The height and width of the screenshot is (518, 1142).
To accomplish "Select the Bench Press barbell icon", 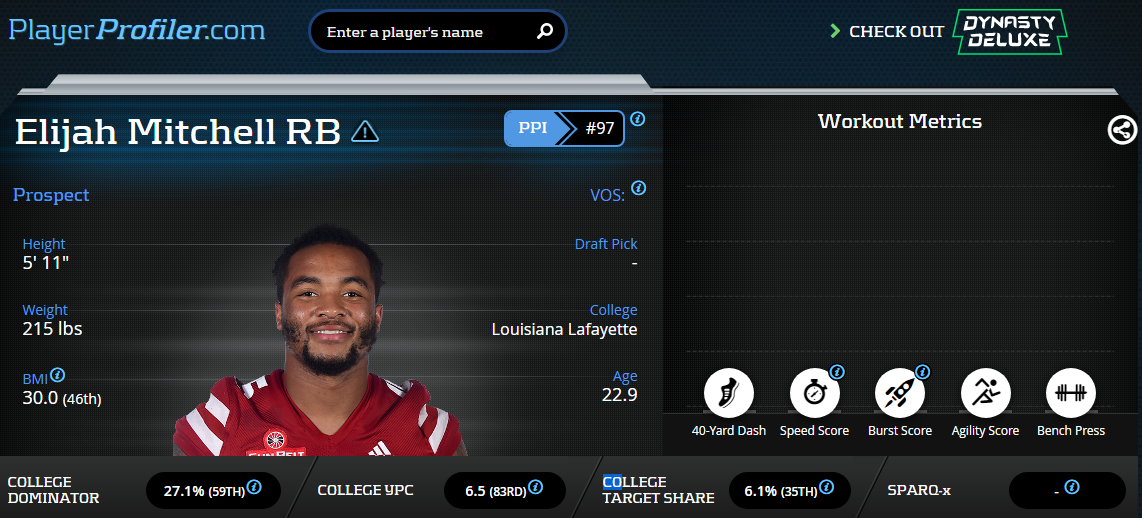I will click(1071, 393).
